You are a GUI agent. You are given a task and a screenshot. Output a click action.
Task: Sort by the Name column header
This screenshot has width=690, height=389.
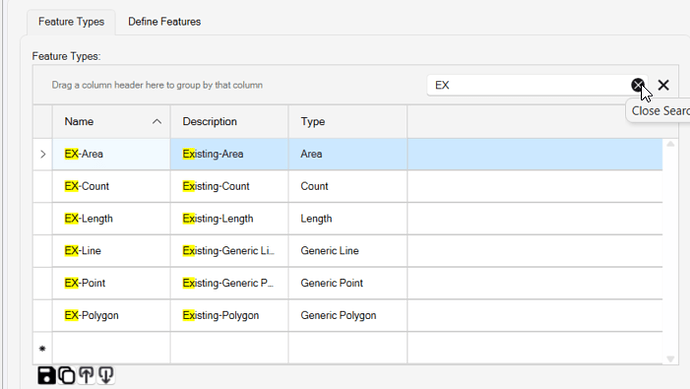[x=111, y=121]
